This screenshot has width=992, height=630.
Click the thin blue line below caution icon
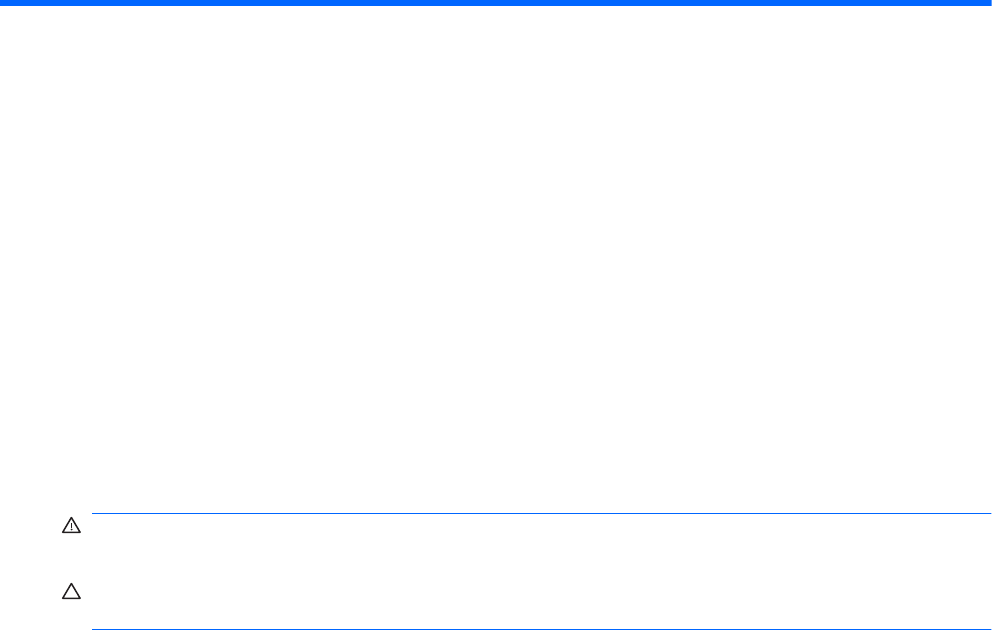[542, 629]
